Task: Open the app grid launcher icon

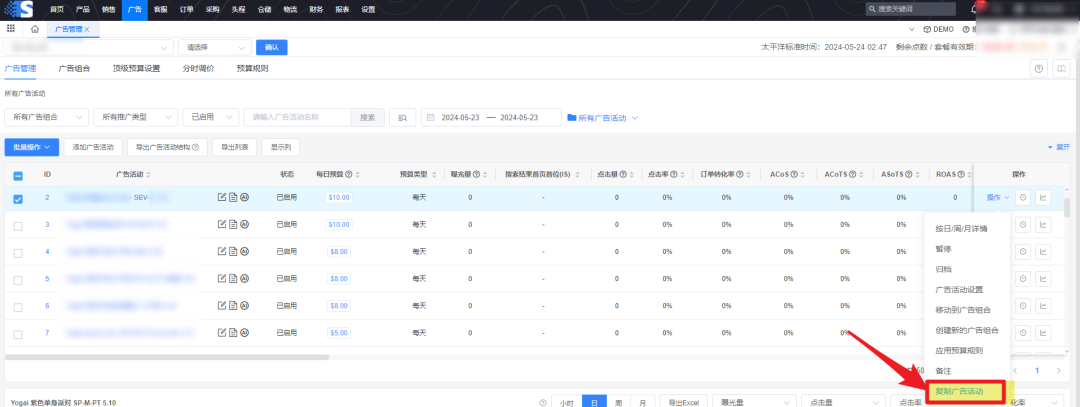Action: (x=10, y=29)
